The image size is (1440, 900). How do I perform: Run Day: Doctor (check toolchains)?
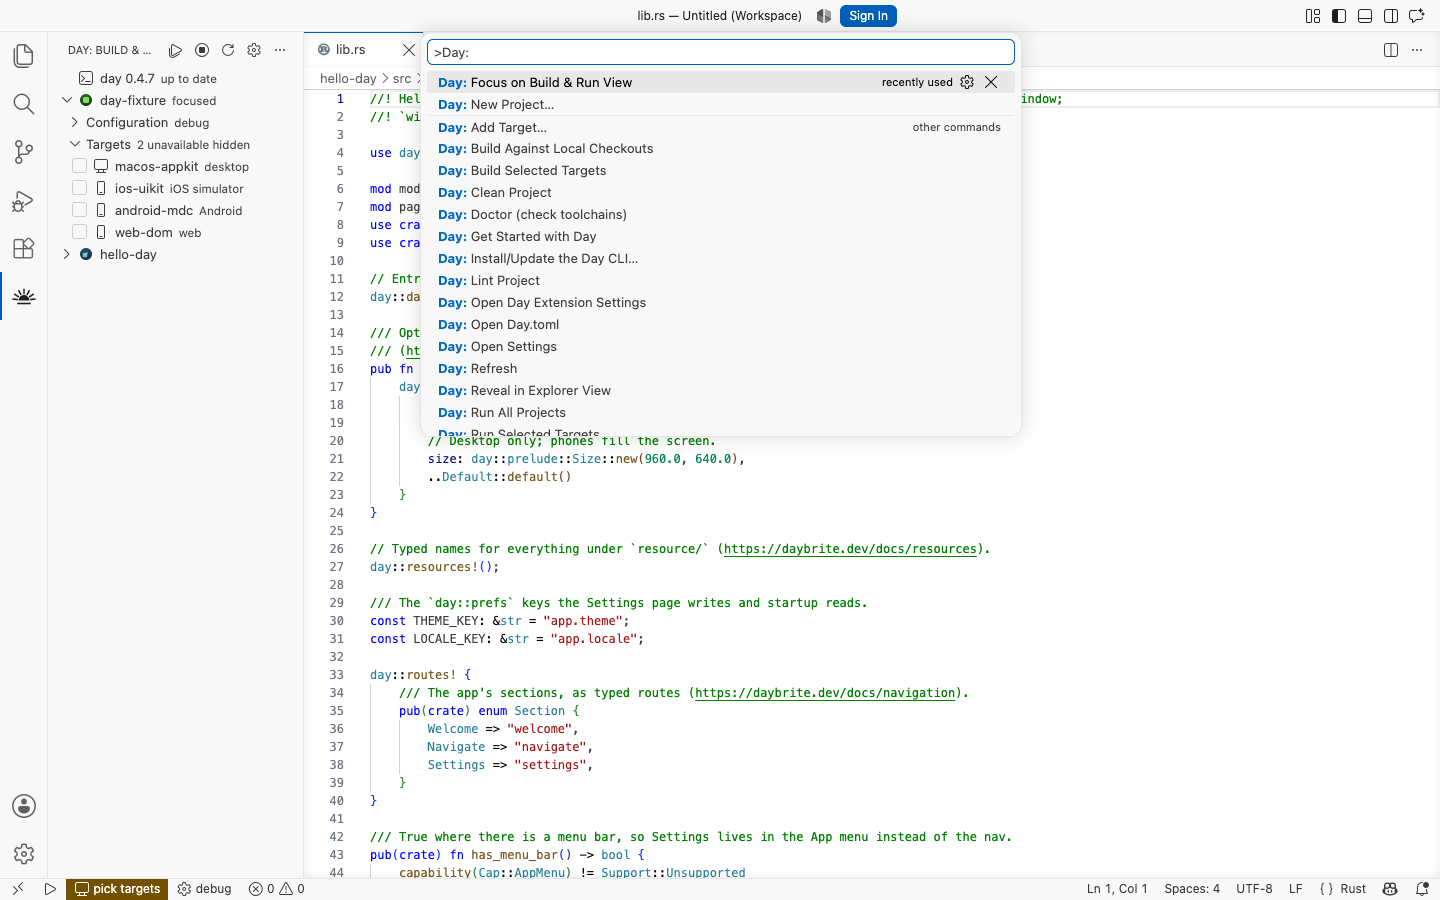tap(721, 215)
